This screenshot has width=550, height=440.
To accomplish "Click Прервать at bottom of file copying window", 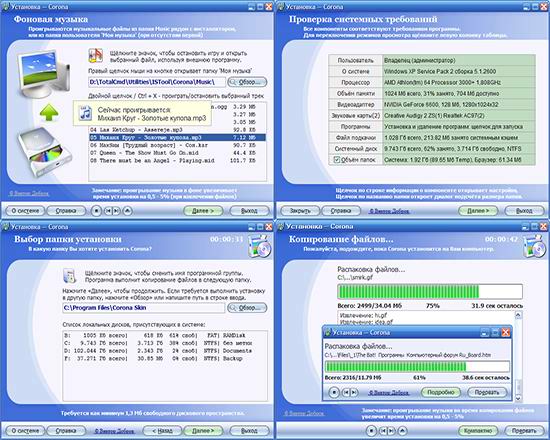I will pyautogui.click(x=524, y=431).
